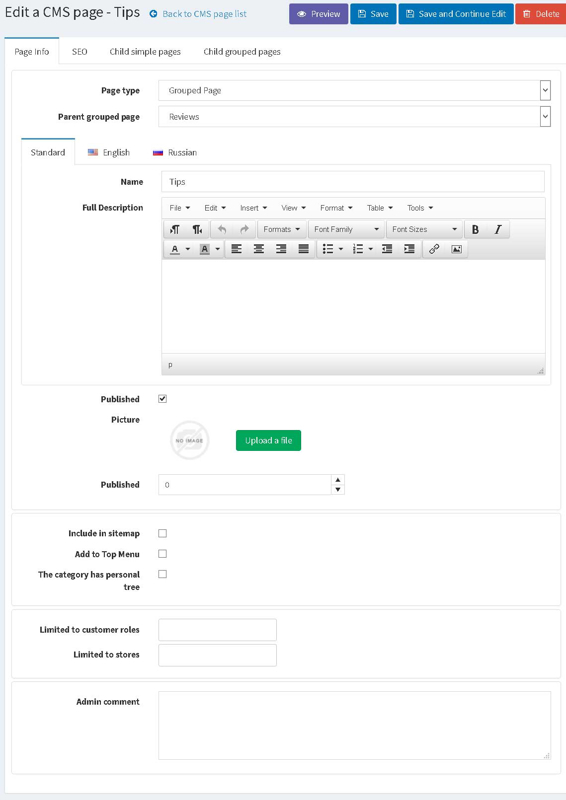The width and height of the screenshot is (566, 800).
Task: Click the left-to-right text direction icon
Action: point(175,230)
